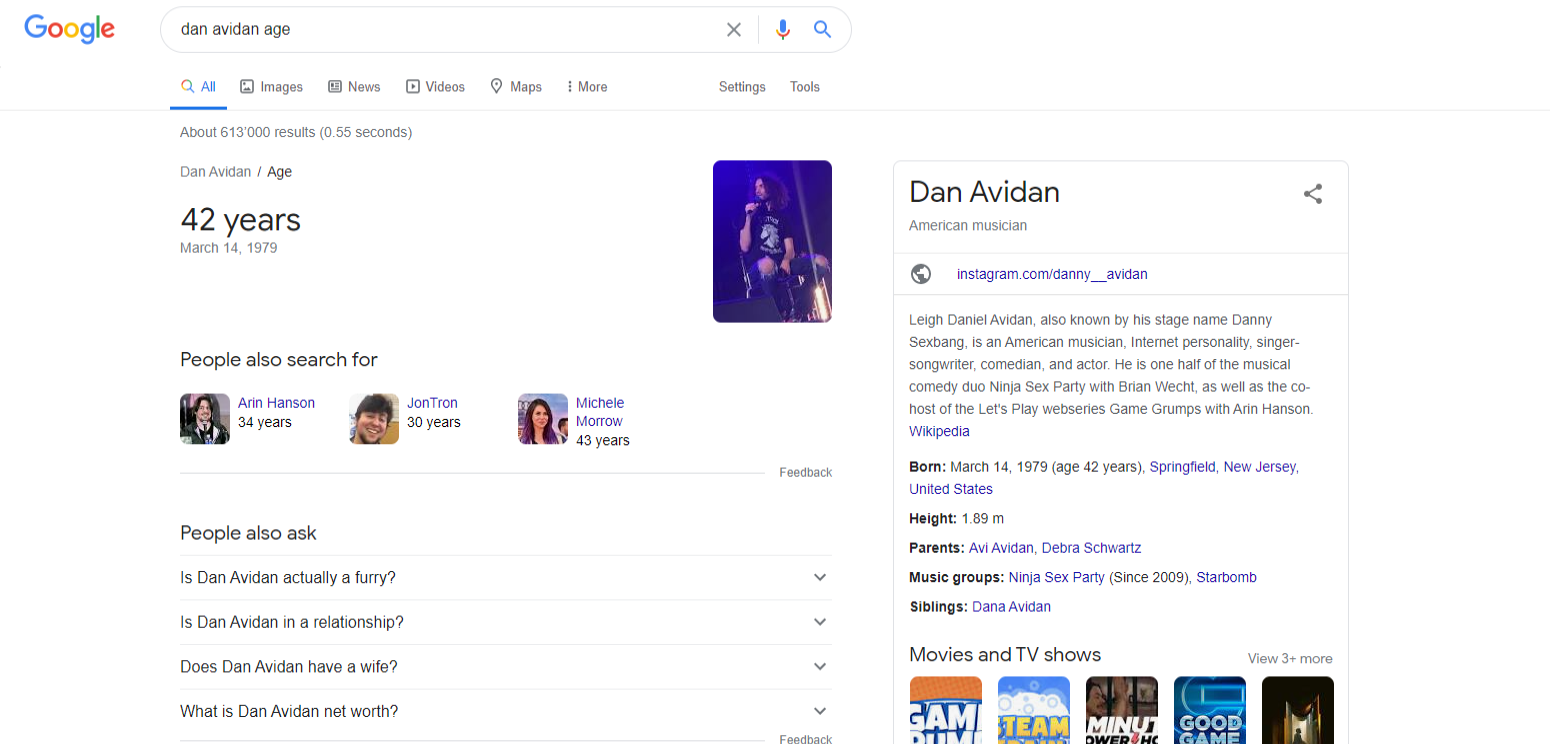Click the Google logo
The image size is (1550, 744).
pos(70,29)
